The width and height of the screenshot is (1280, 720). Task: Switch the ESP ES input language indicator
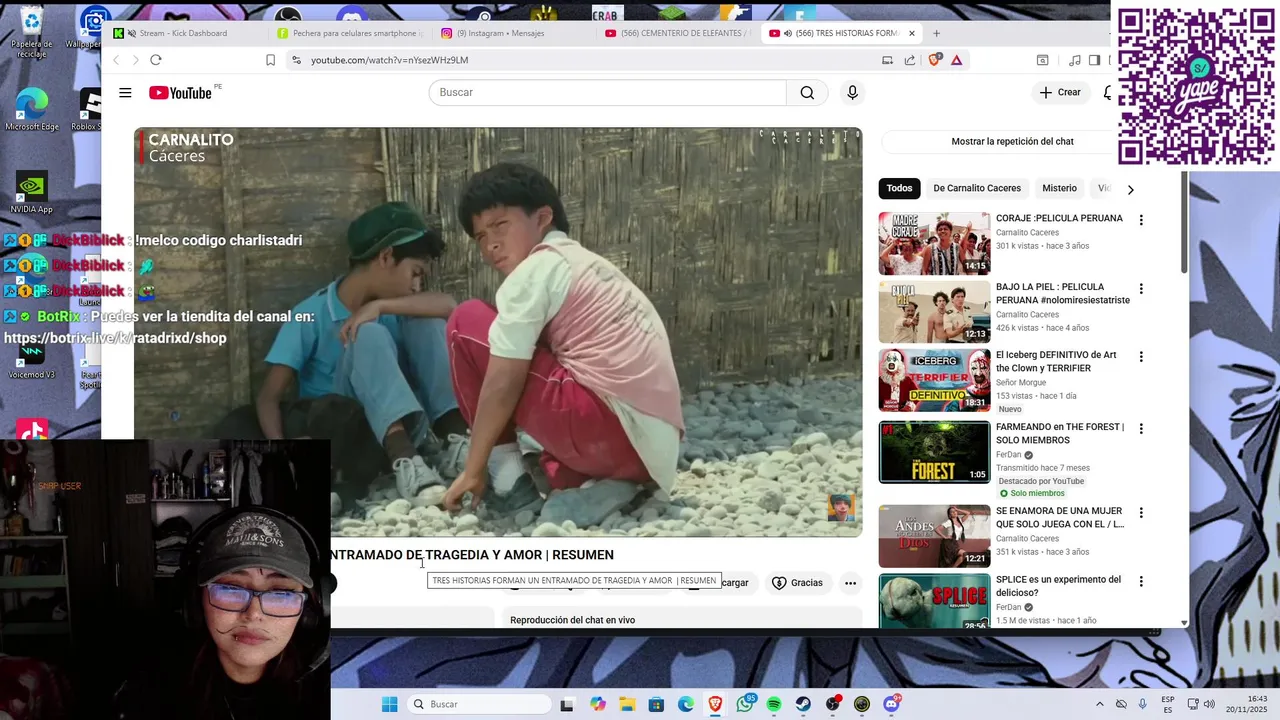tap(1168, 704)
